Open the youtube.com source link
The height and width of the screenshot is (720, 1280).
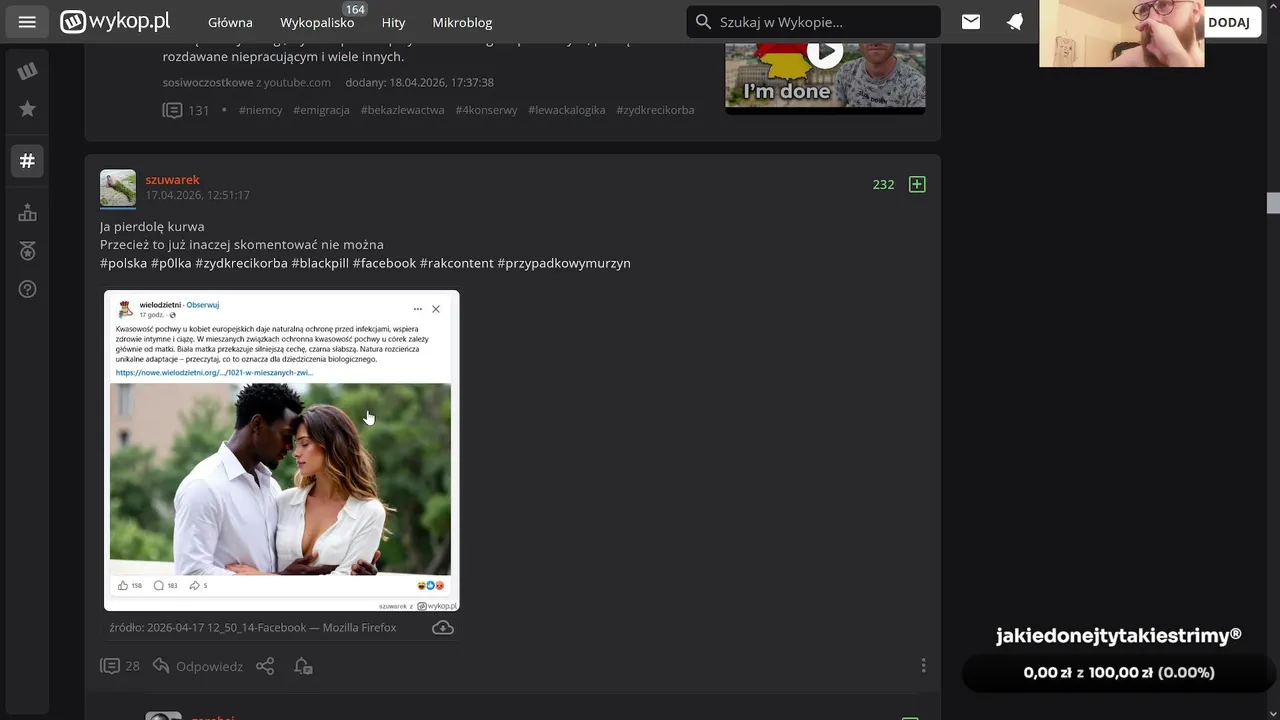pos(297,82)
